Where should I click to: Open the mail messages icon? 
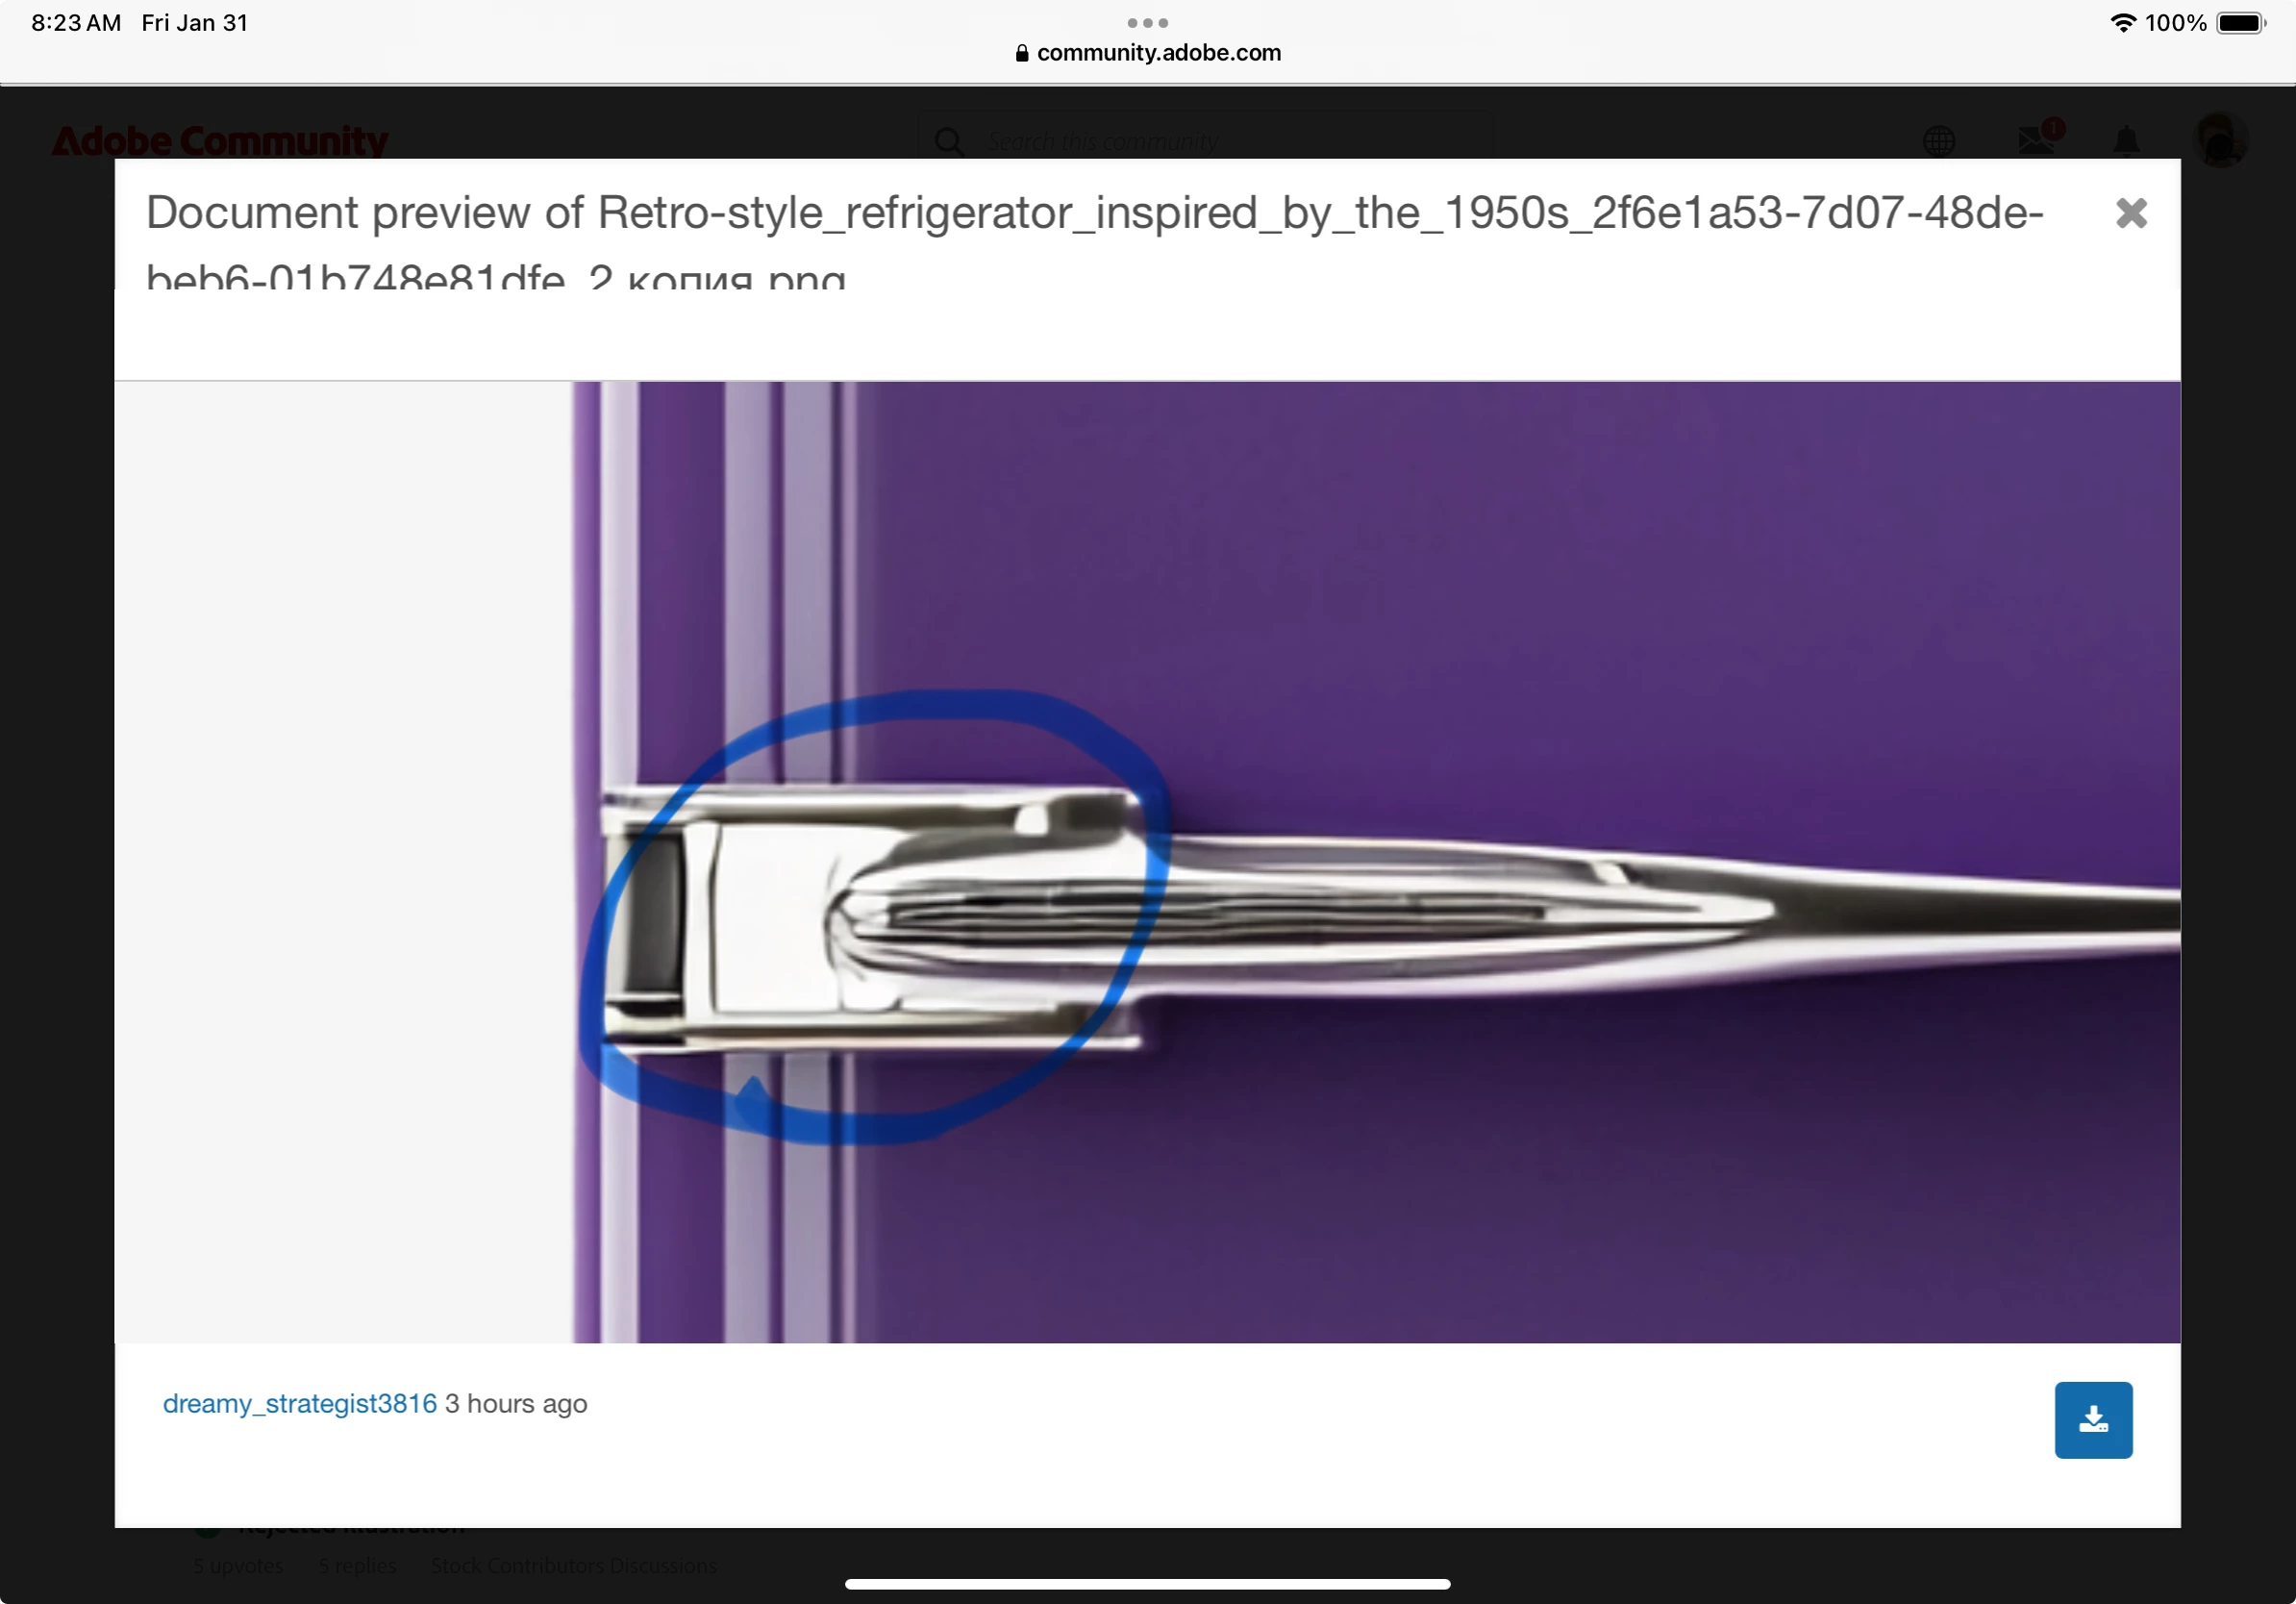pyautogui.click(x=2035, y=141)
